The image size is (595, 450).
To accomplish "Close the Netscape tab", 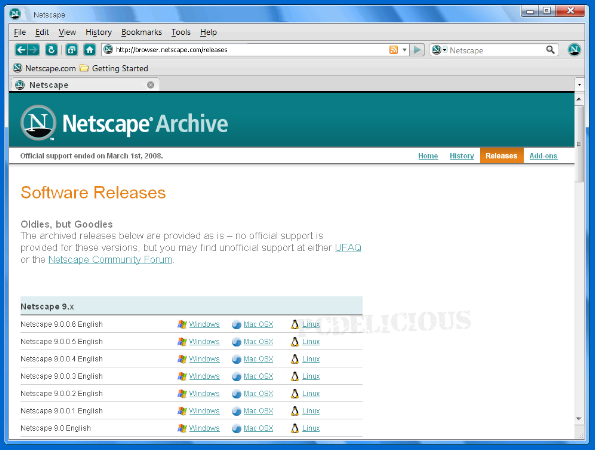I will [x=151, y=85].
